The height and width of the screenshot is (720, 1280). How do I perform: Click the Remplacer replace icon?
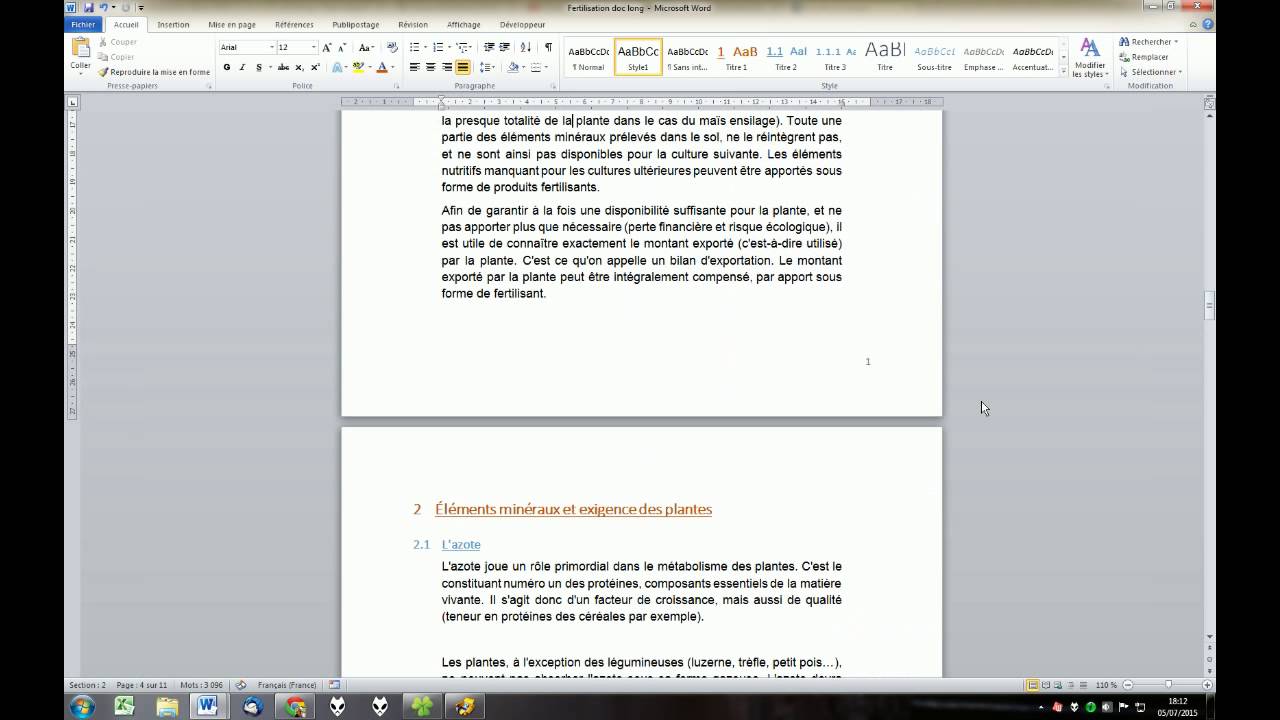tap(1124, 57)
